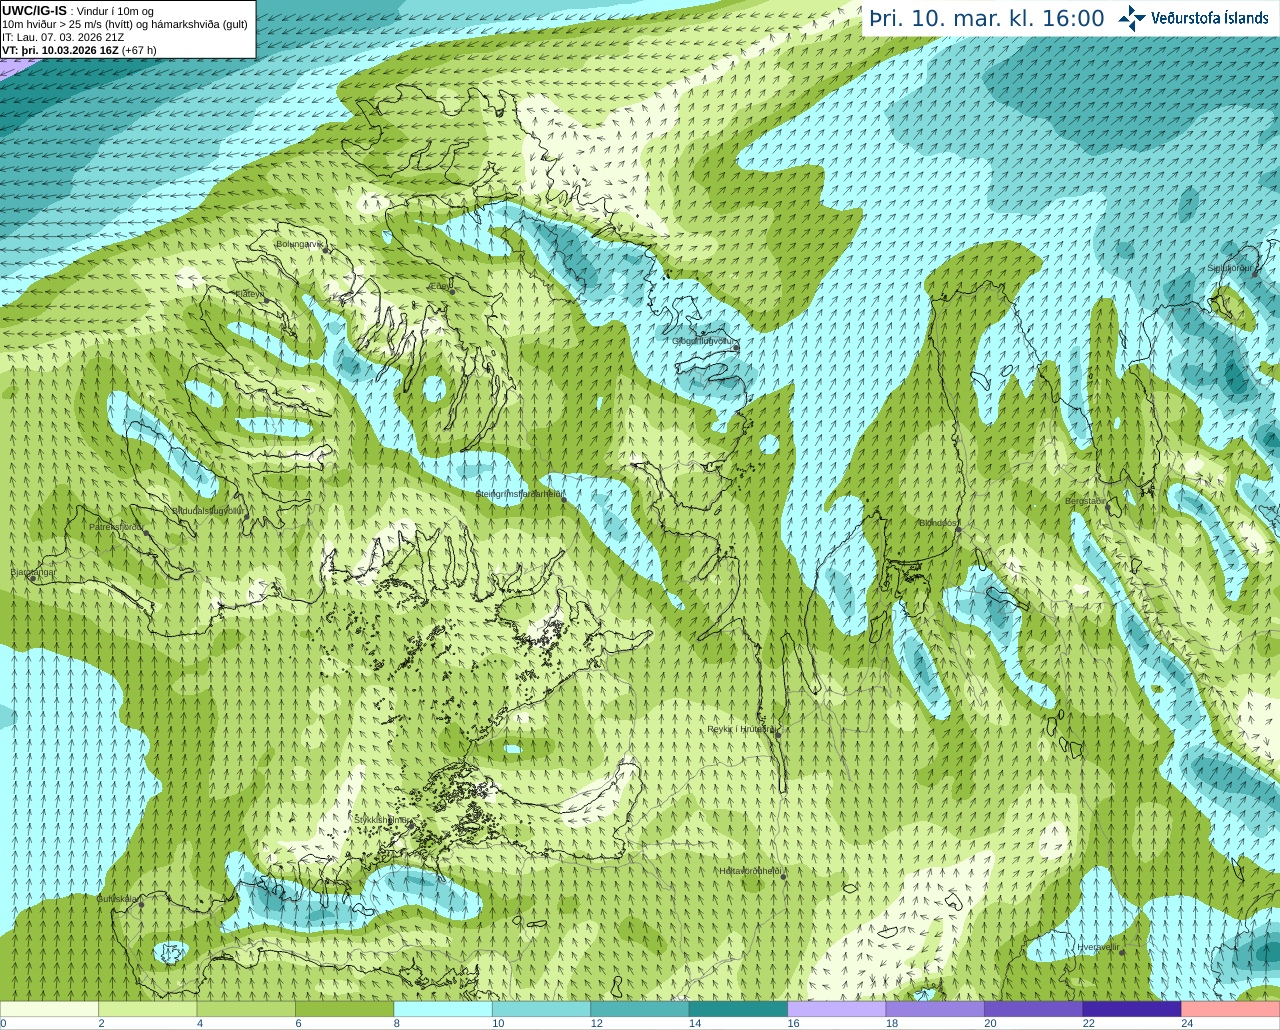
Task: Click the legend tick value 8
Action: coord(397,1023)
